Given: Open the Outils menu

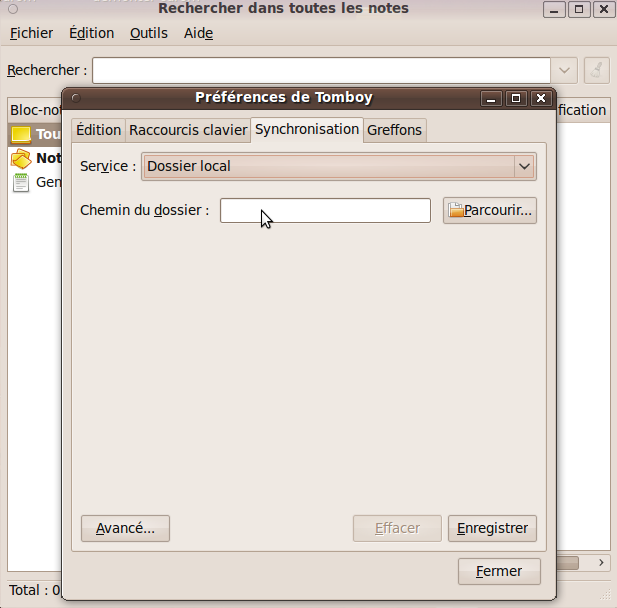Looking at the screenshot, I should (x=149, y=33).
